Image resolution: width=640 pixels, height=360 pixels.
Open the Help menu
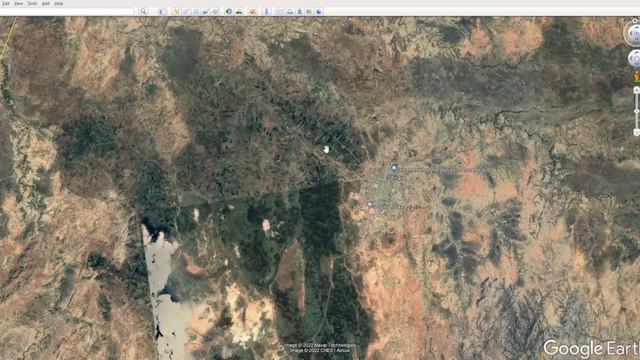[59, 3]
